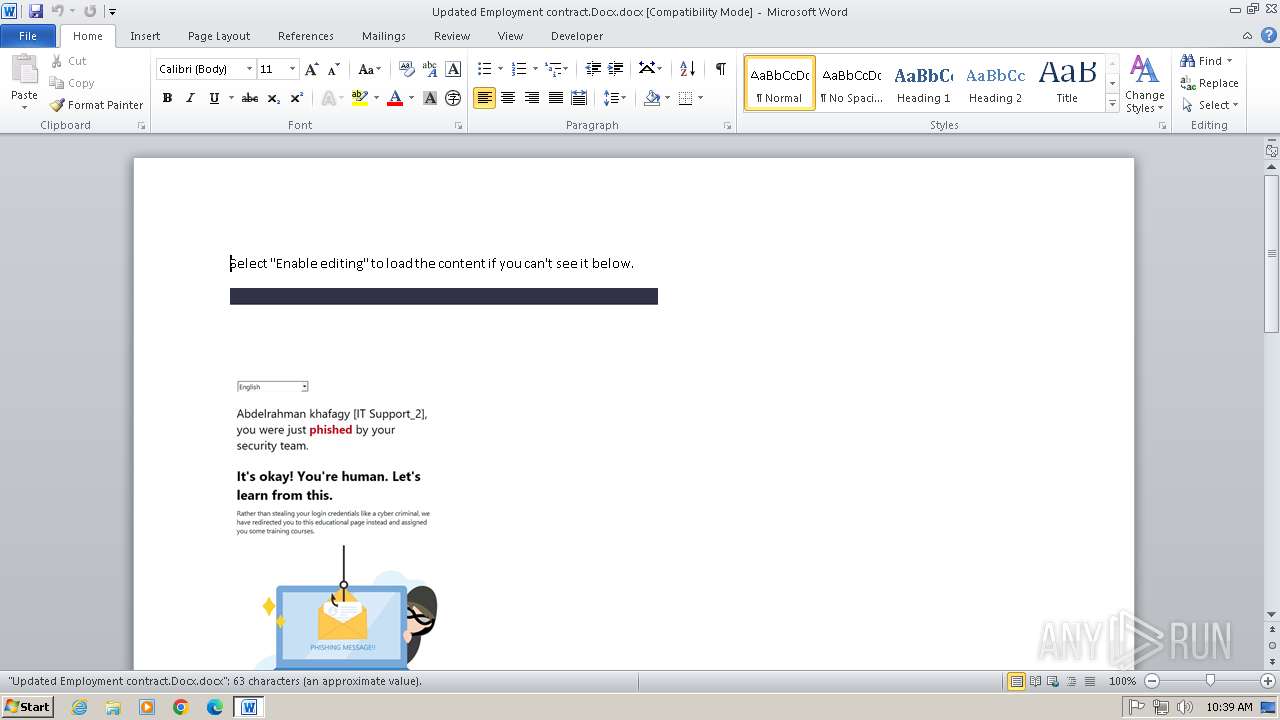The image size is (1280, 720).
Task: Click the Shrink Font icon
Action: pos(334,69)
